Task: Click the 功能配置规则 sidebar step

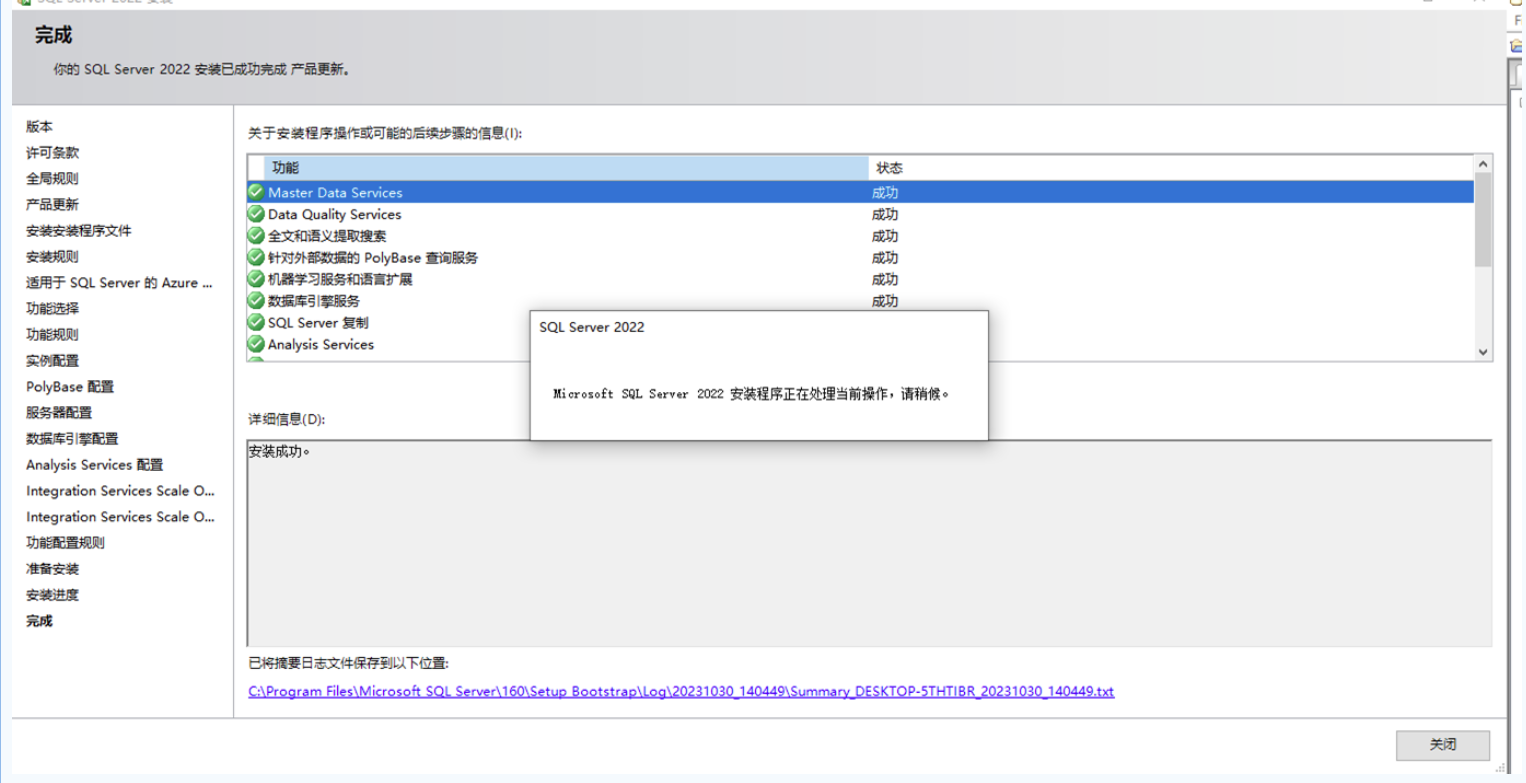Action: tap(66, 543)
